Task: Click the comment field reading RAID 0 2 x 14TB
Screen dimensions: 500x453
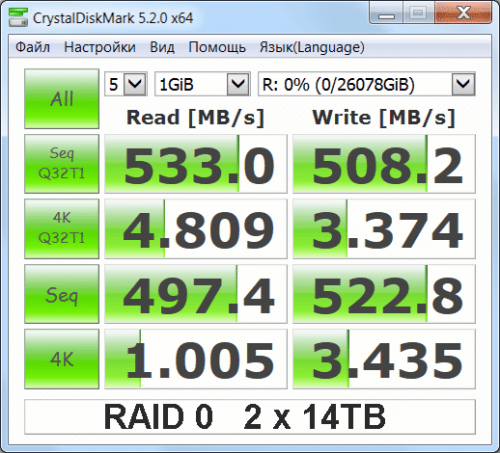Action: click(250, 417)
